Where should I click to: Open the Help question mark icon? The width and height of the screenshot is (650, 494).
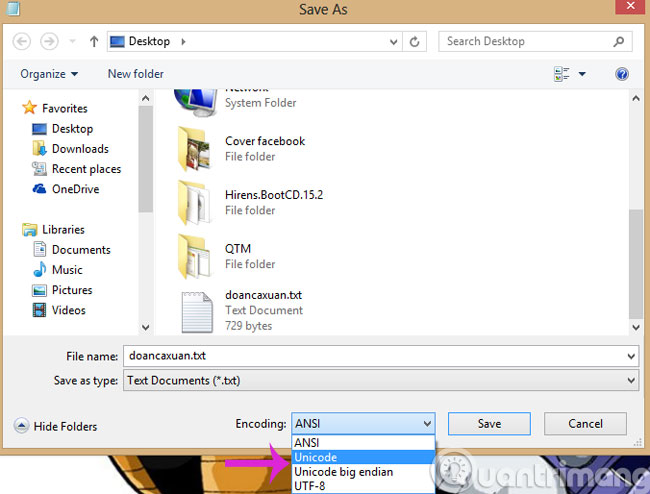point(622,74)
